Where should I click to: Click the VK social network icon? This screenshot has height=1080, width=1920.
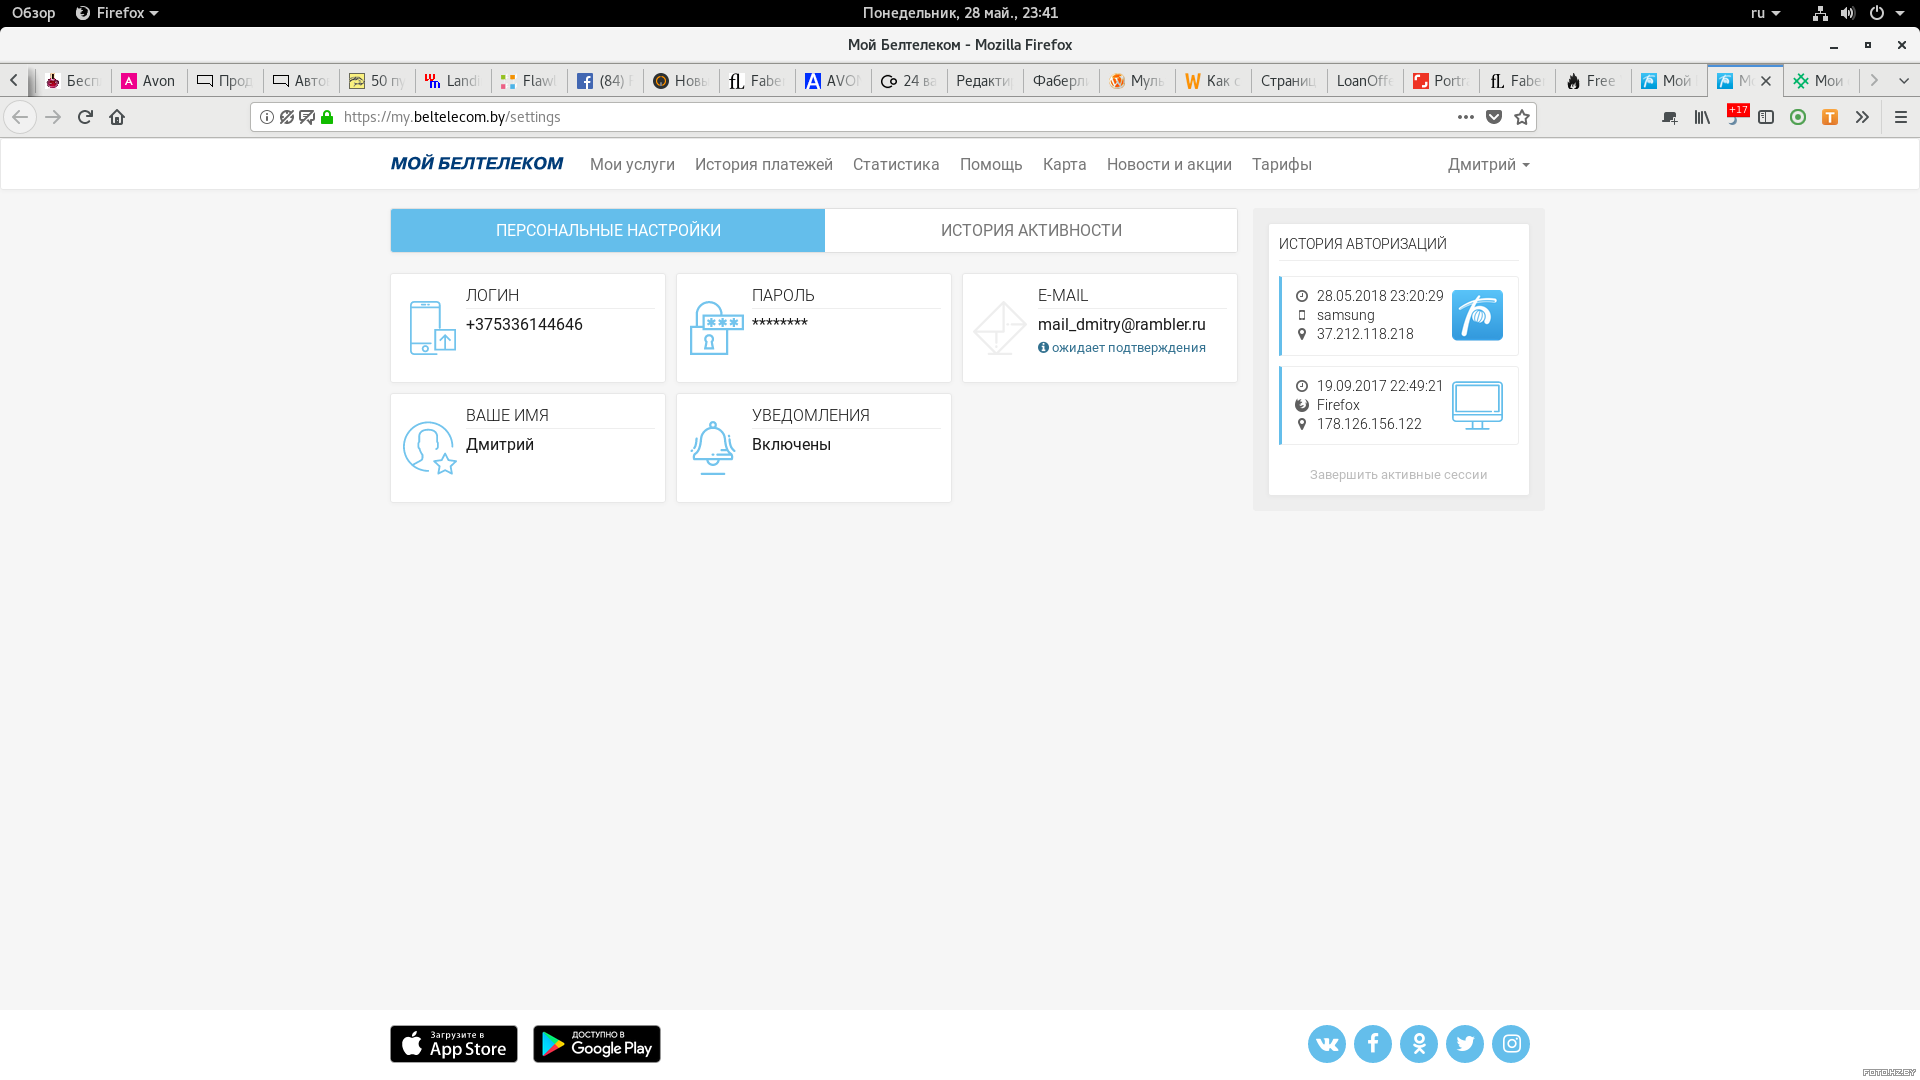(x=1327, y=1044)
